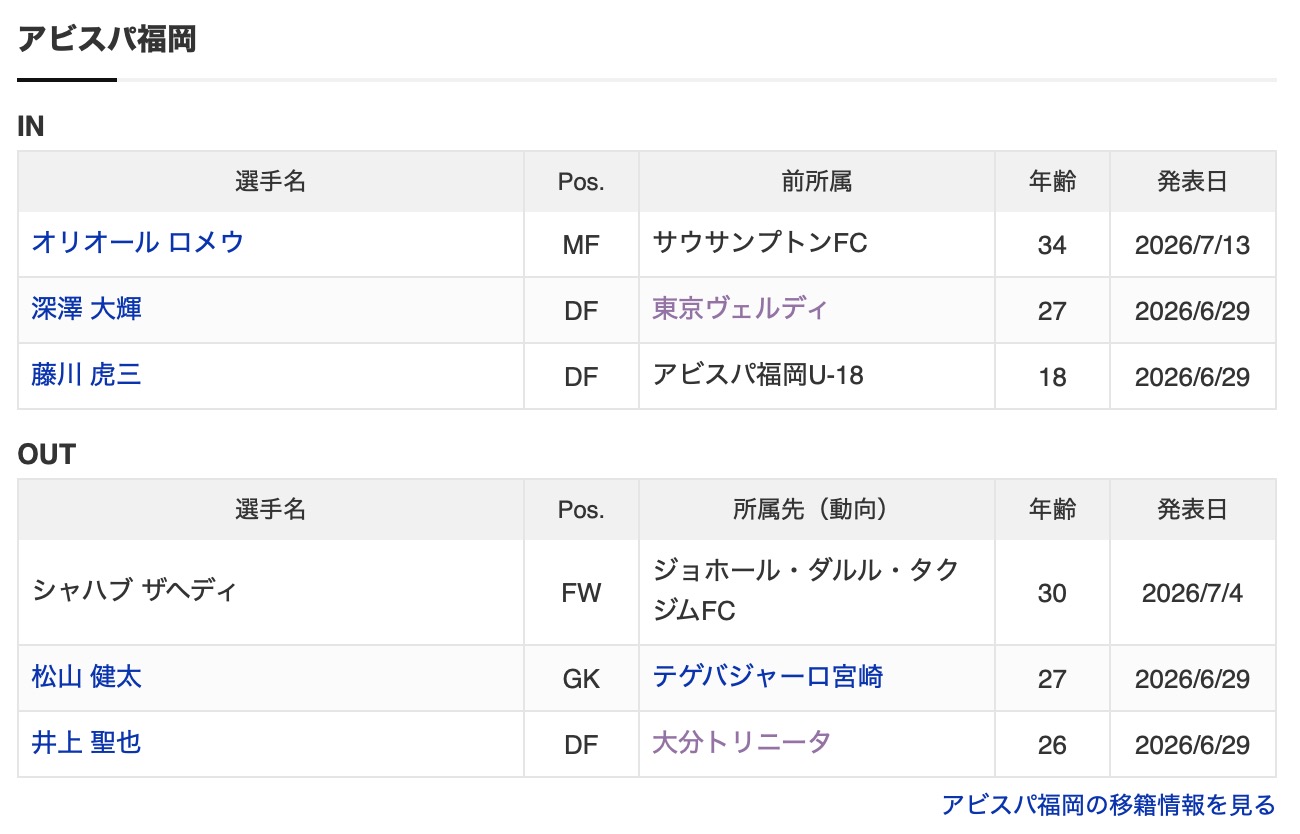
Task: Follow the 大分トリニータ club link
Action: click(742, 743)
